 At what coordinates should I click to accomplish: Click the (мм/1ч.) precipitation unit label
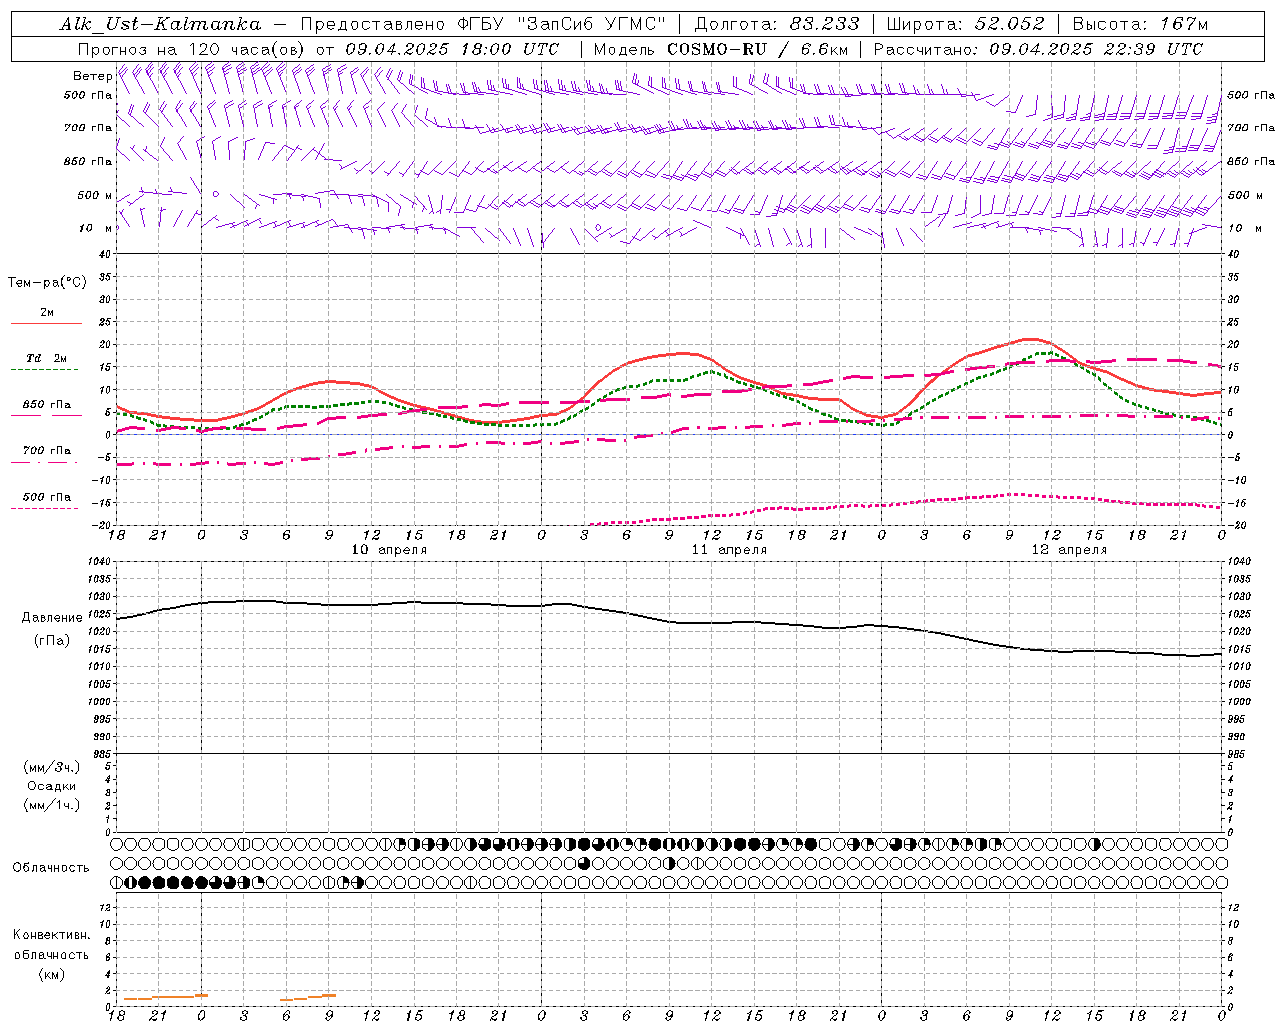pos(52,805)
